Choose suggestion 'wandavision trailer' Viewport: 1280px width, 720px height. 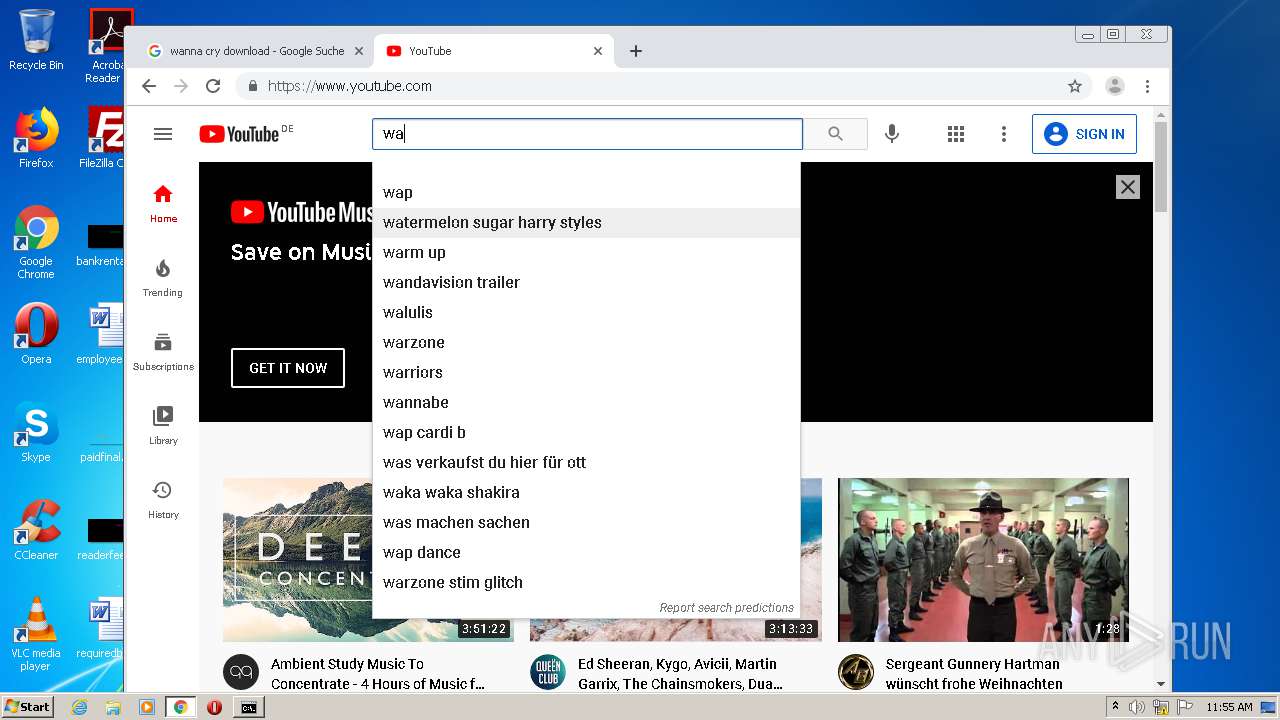click(586, 282)
